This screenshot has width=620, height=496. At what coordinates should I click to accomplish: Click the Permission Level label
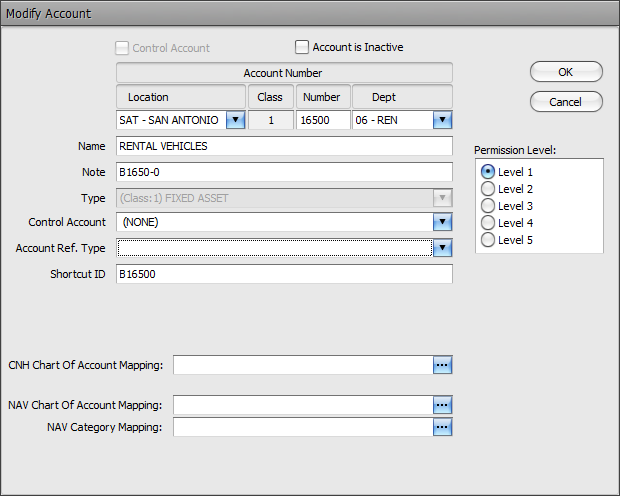(515, 150)
